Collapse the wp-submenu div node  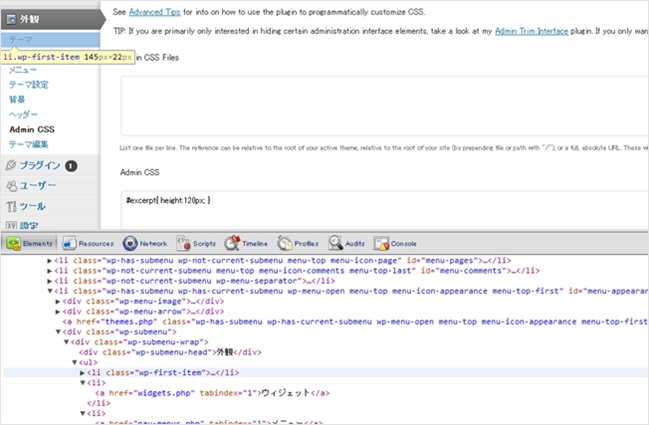click(58, 332)
